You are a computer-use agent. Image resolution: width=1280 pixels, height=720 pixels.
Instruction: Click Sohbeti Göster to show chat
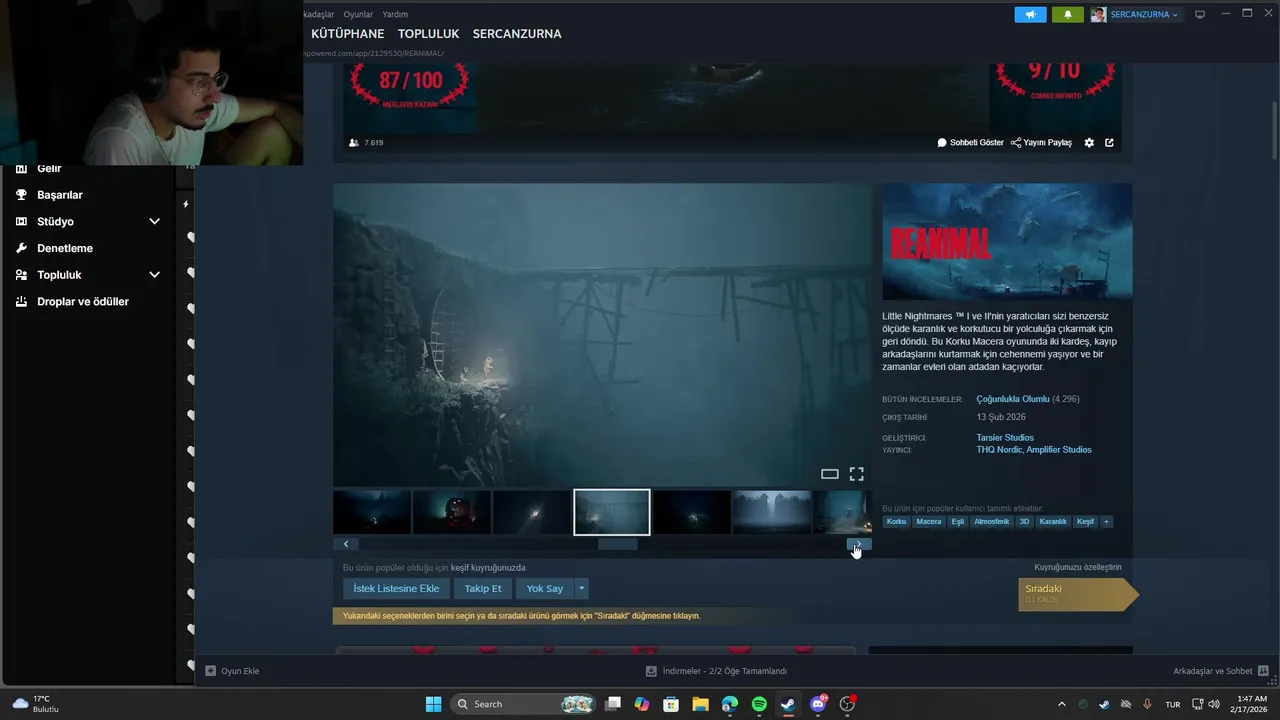click(970, 143)
